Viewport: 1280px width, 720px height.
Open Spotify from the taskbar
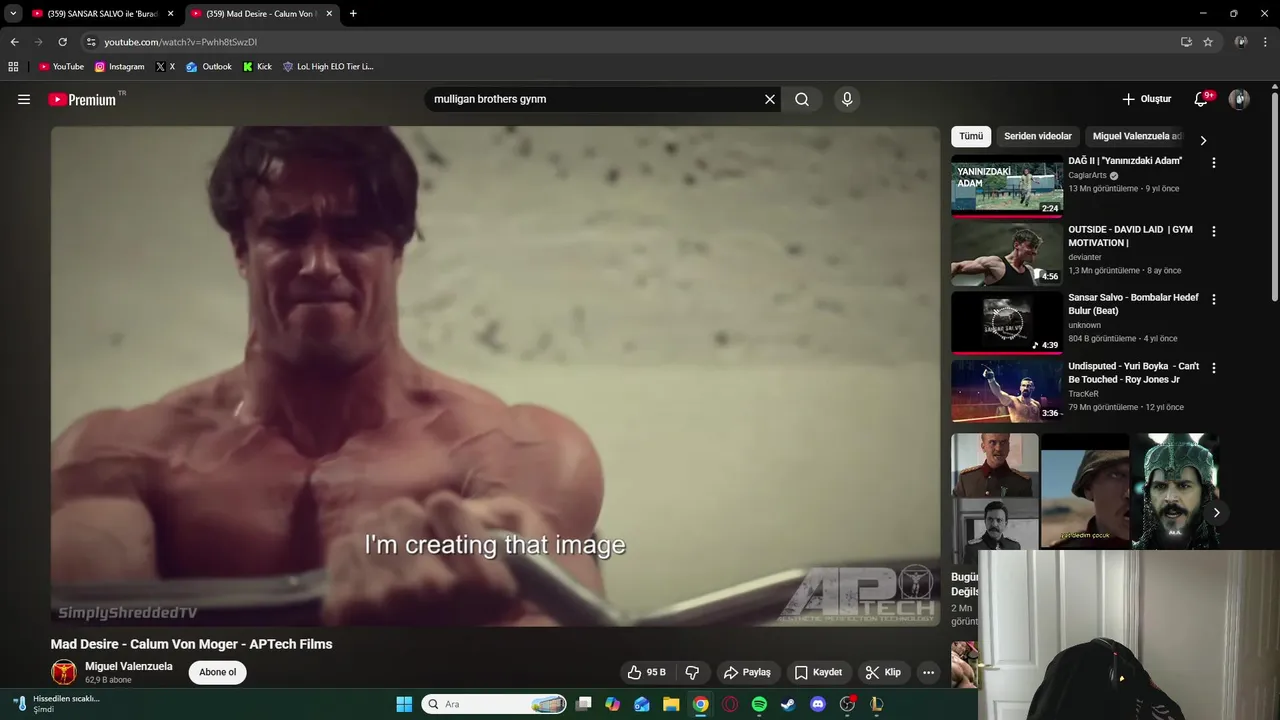point(759,704)
